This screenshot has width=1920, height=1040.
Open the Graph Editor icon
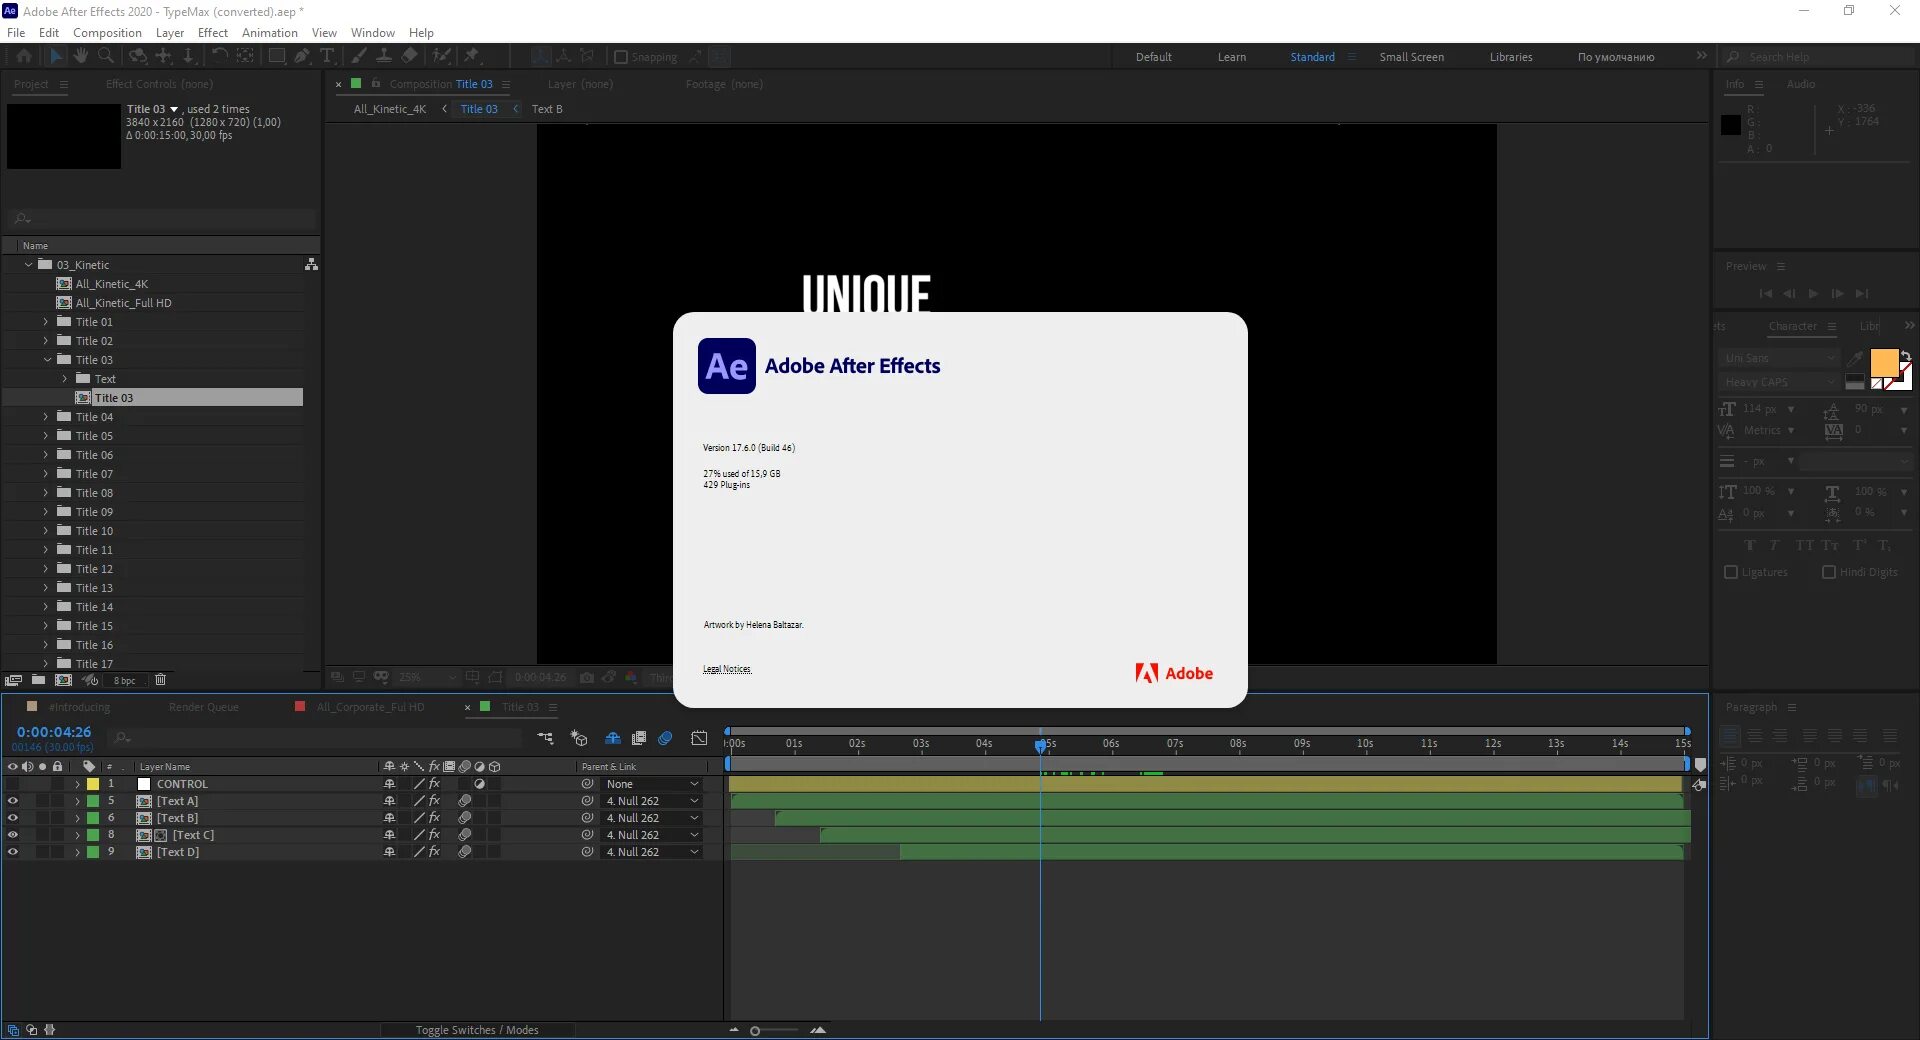(x=700, y=738)
